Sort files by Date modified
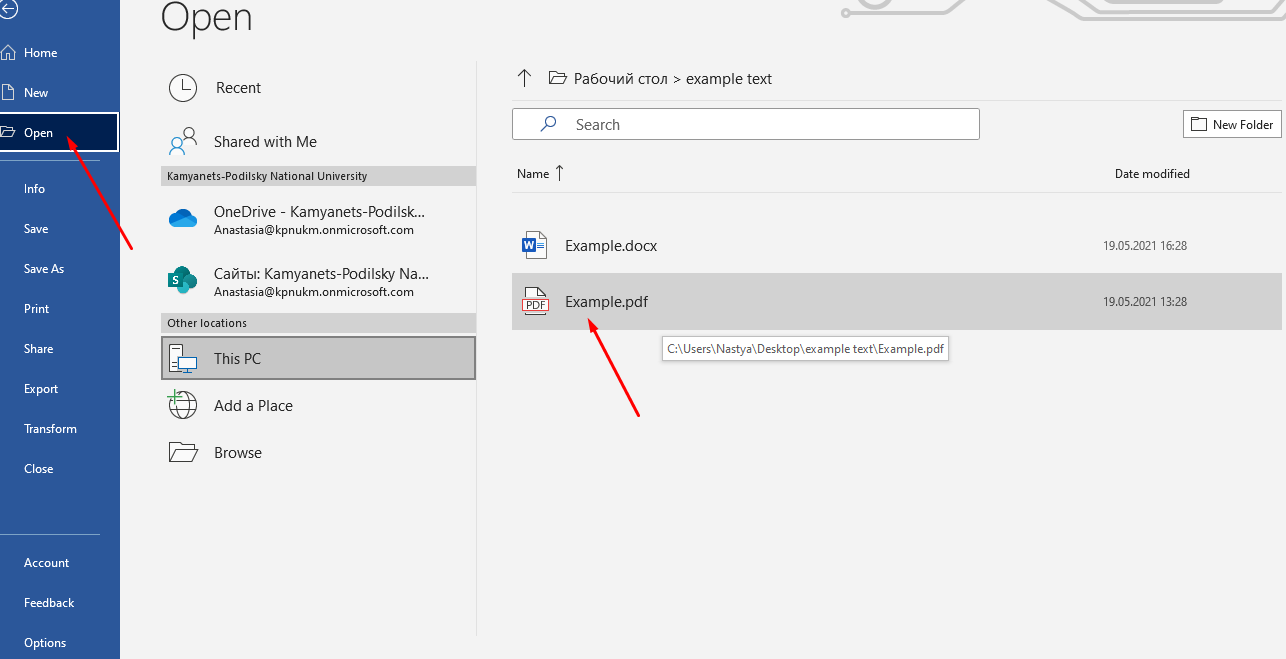The height and width of the screenshot is (659, 1286). coord(1152,173)
